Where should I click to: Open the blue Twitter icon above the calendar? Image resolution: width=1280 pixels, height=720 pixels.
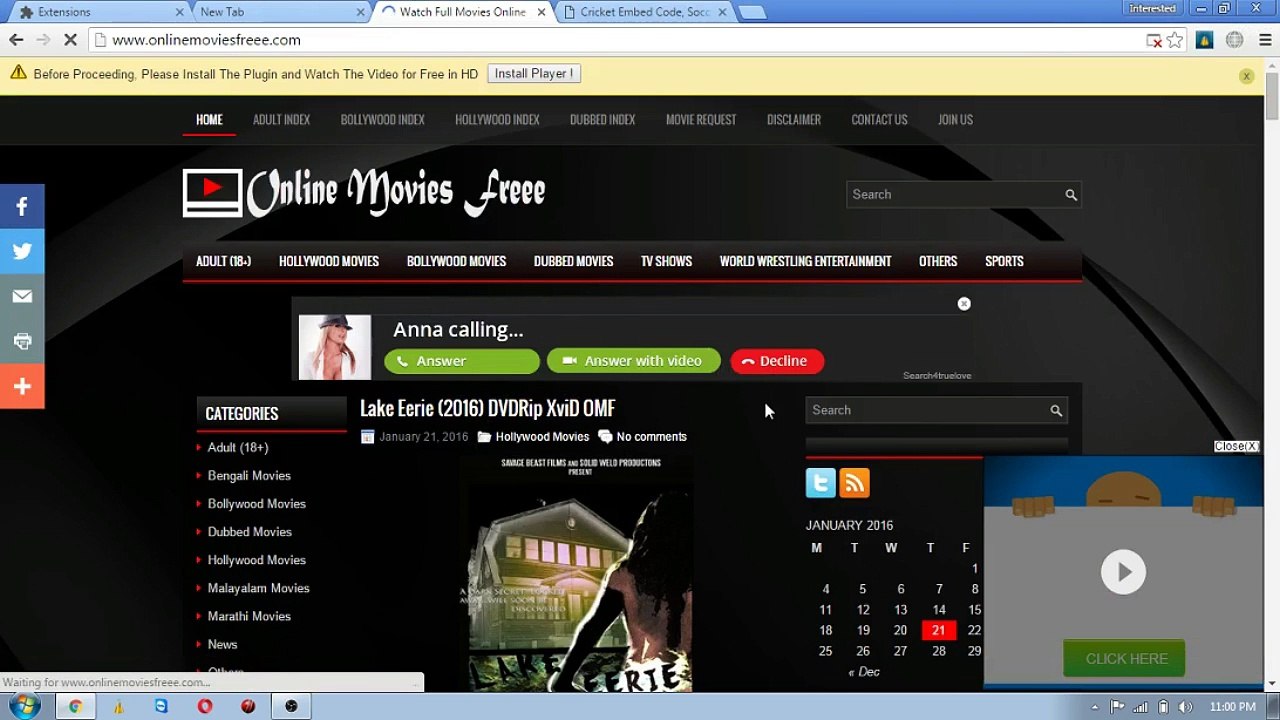[x=821, y=483]
